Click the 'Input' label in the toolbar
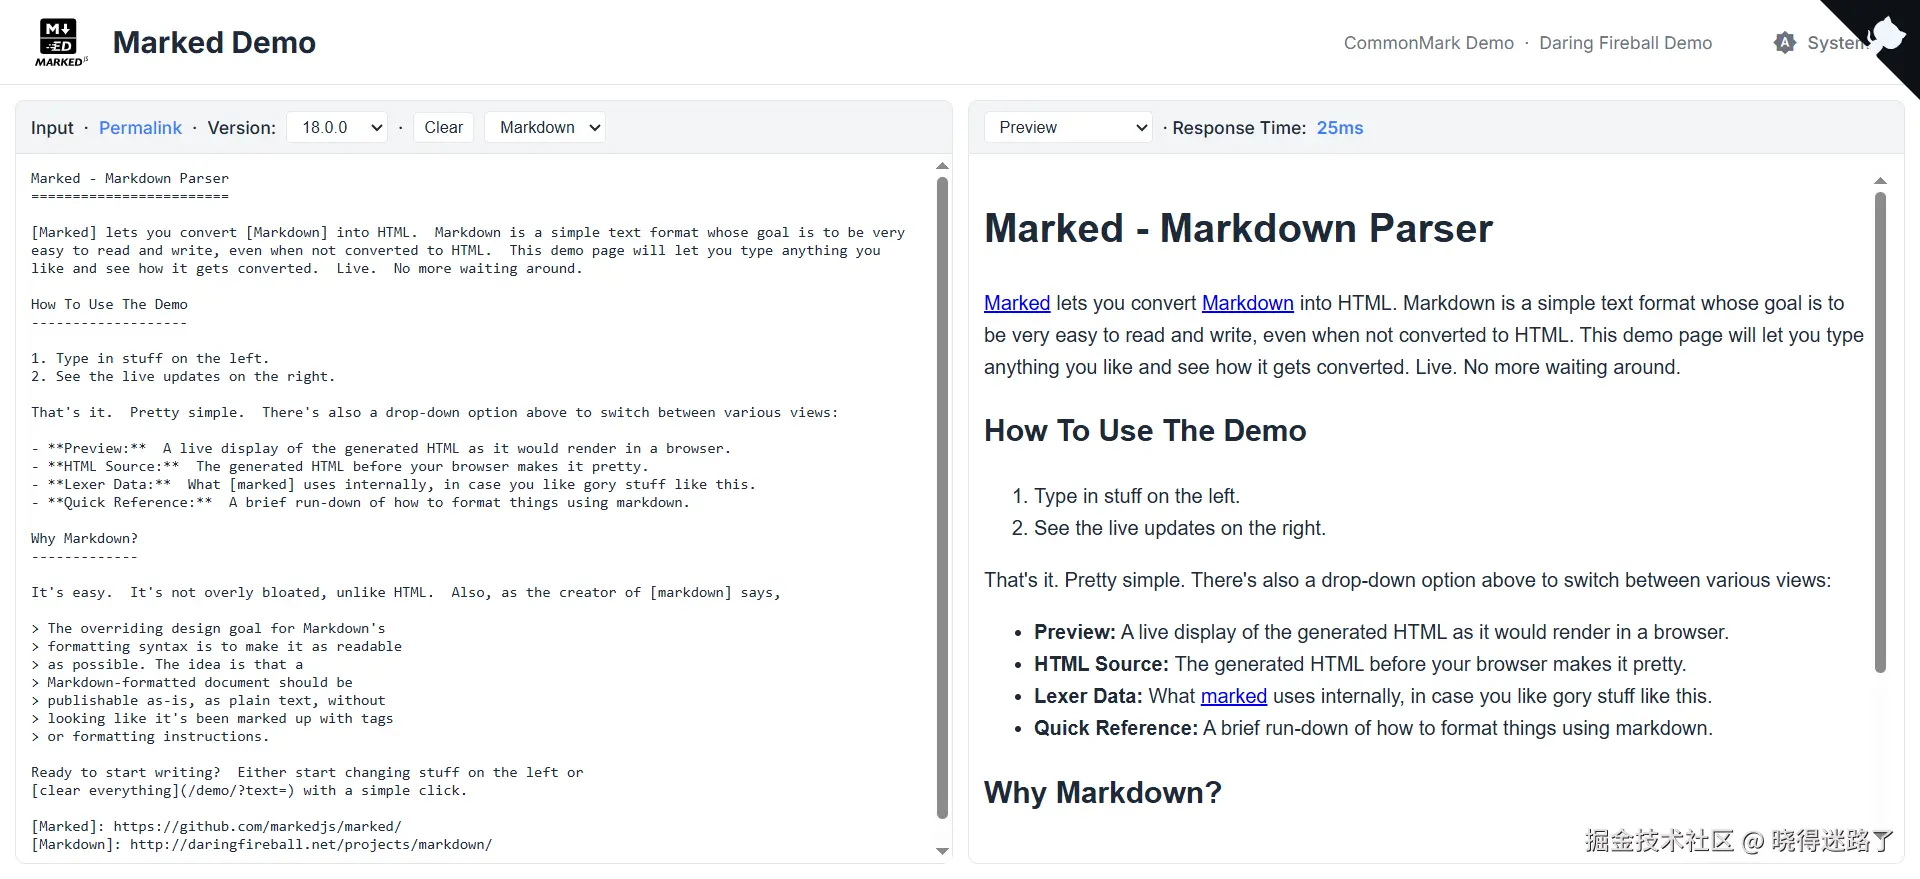Viewport: 1920px width, 879px height. coord(52,128)
